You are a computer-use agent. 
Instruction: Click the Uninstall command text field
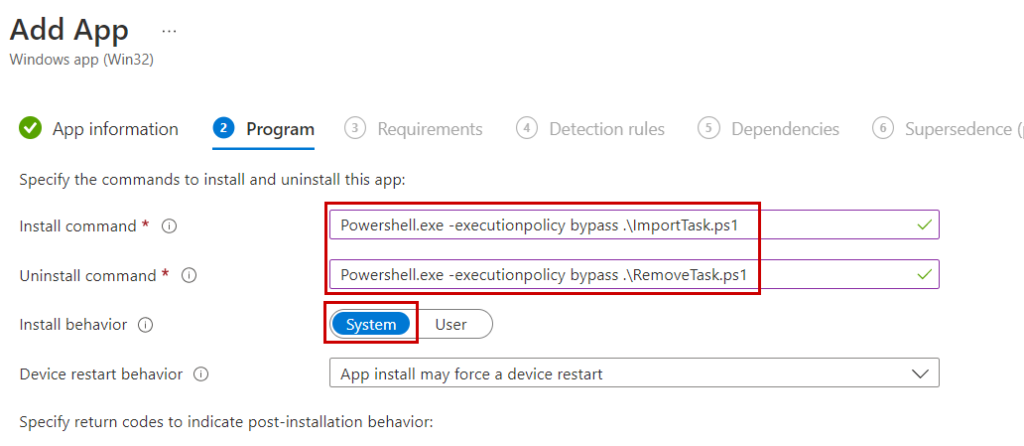pos(620,274)
